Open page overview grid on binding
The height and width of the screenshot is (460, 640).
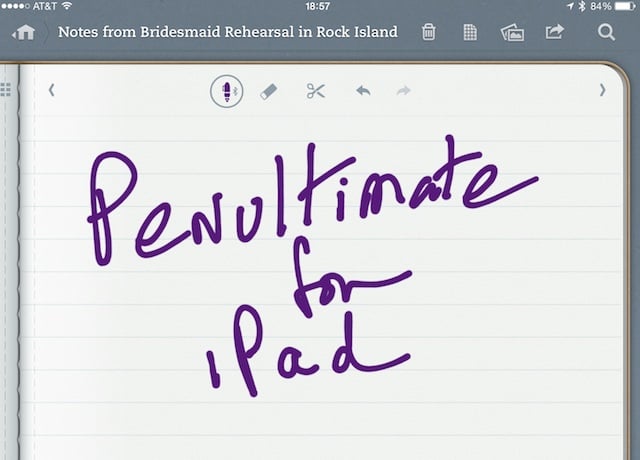[x=5, y=89]
